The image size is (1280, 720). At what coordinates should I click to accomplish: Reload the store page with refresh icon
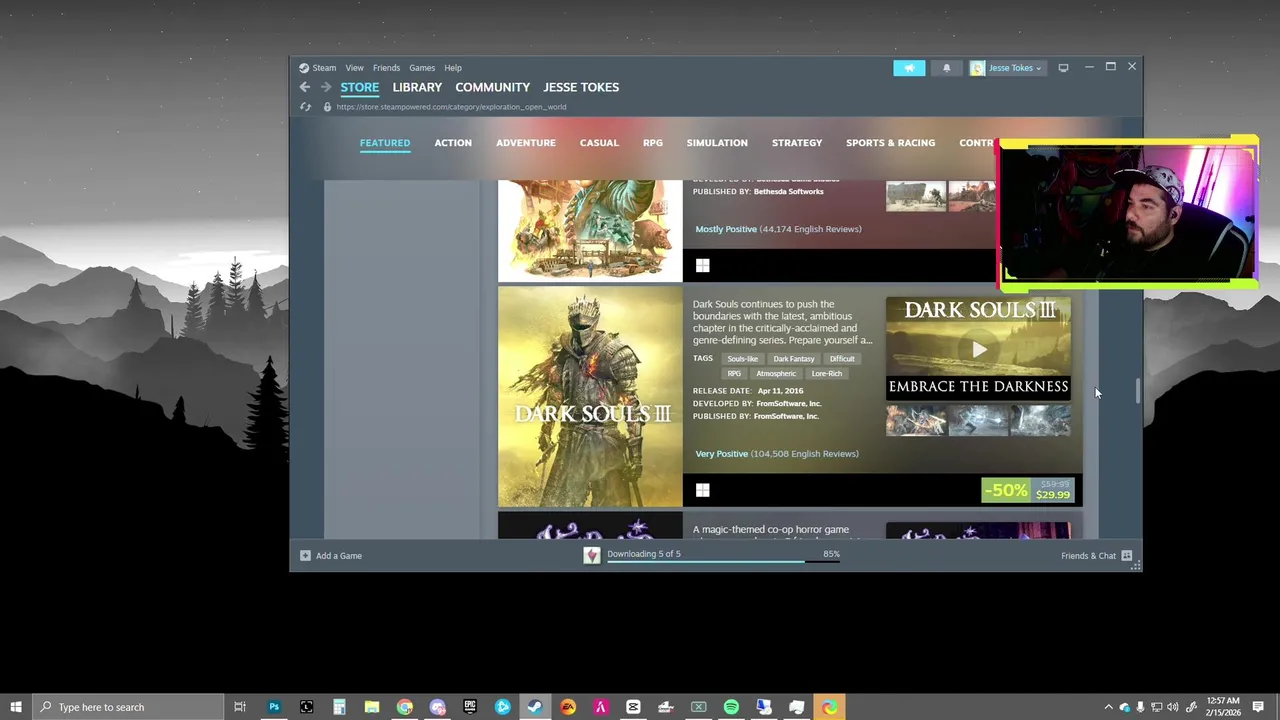(x=305, y=107)
